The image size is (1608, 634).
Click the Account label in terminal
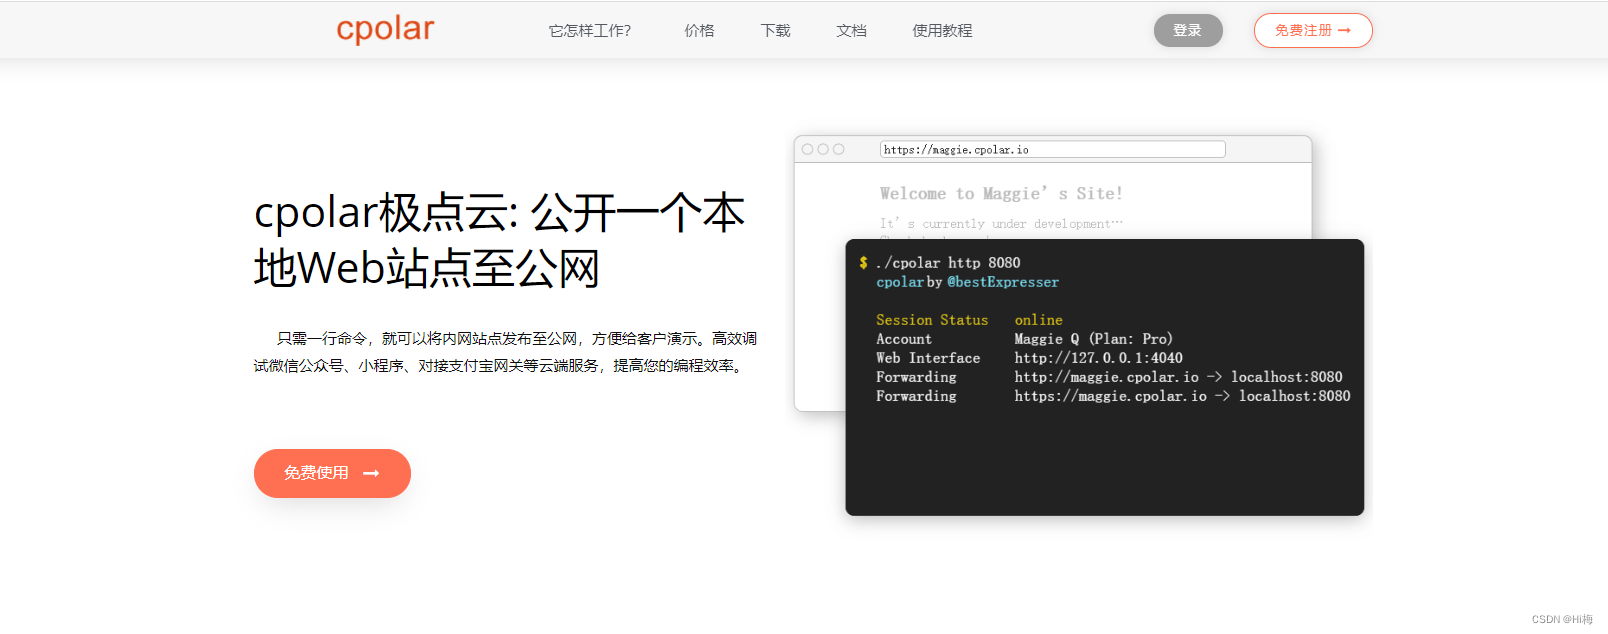coord(904,339)
